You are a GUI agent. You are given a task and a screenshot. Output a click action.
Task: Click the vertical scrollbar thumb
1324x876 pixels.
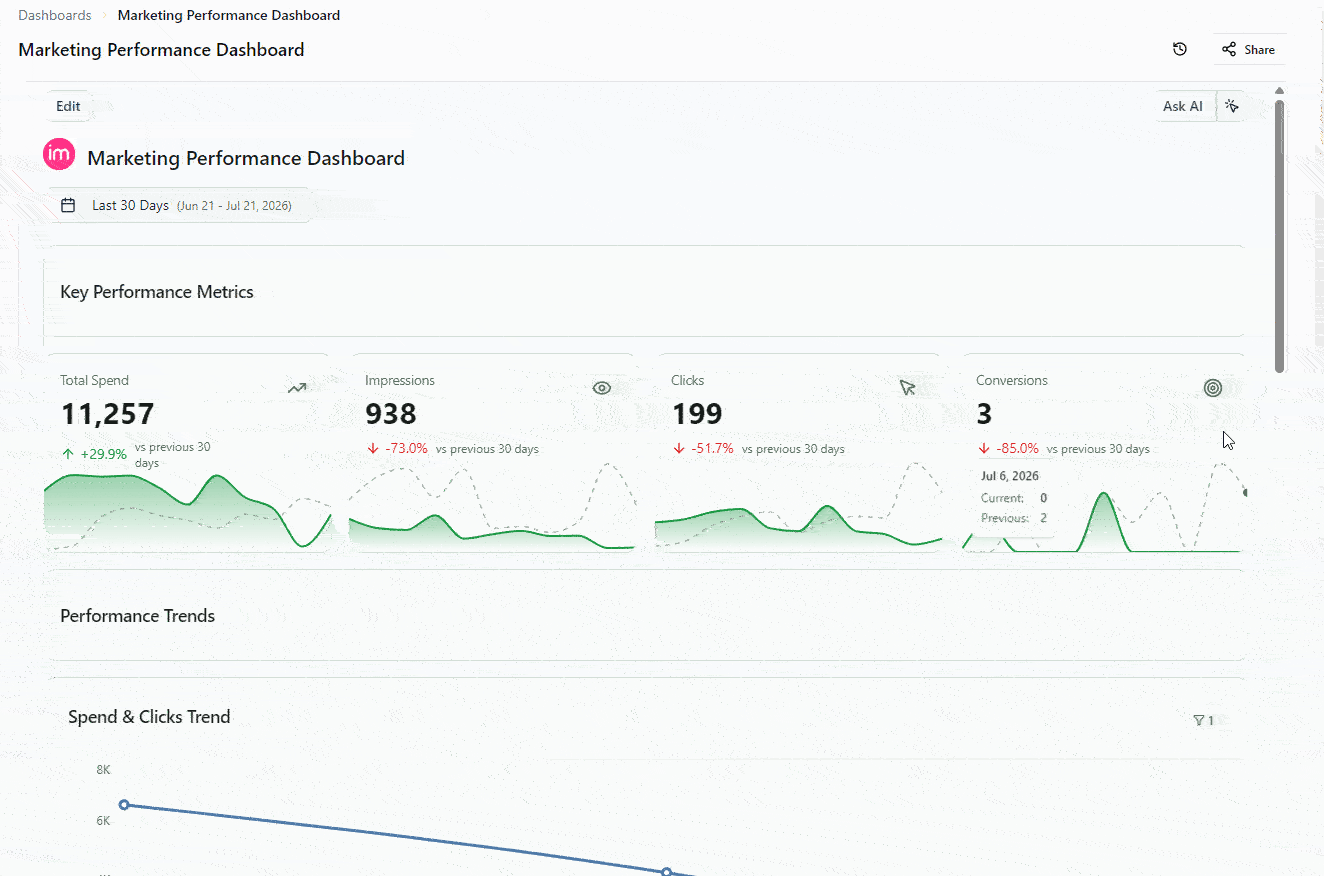(x=1280, y=235)
